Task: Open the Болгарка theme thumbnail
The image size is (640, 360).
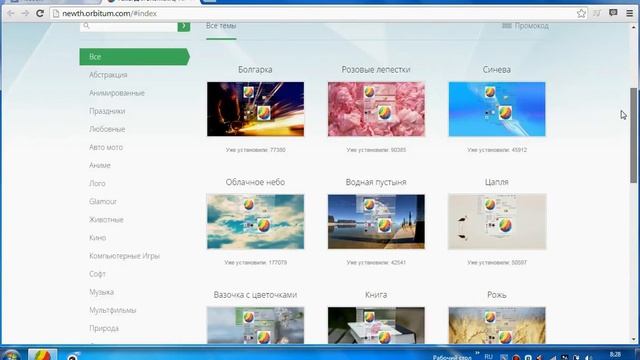Action: [x=256, y=109]
